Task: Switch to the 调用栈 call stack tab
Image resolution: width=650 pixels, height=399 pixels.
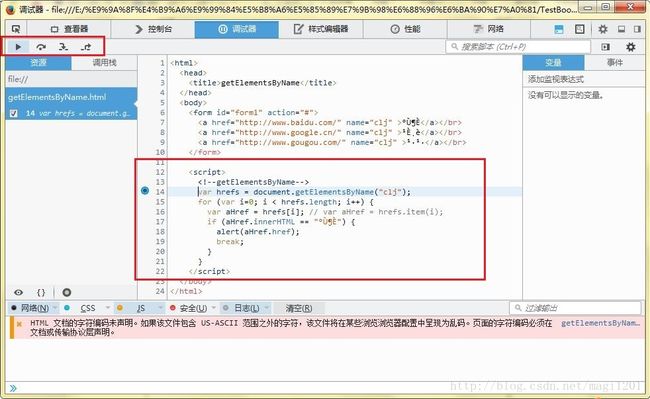Action: click(104, 63)
